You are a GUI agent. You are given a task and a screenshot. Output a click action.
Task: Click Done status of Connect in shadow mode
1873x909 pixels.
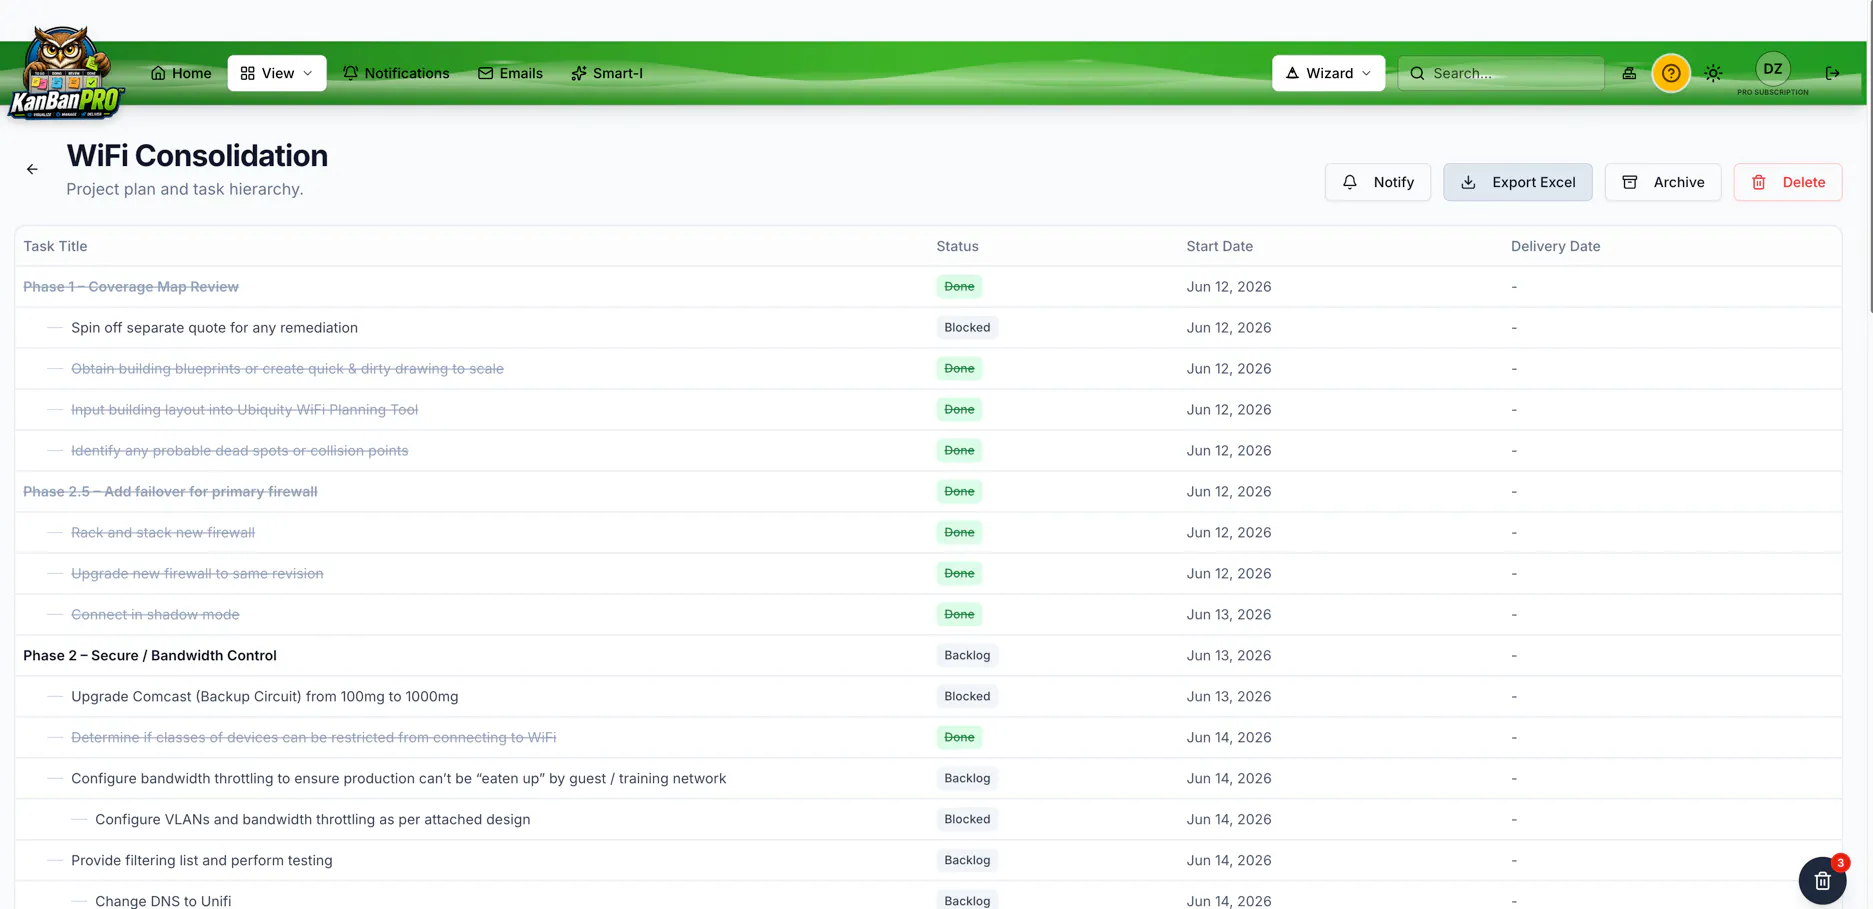coord(959,615)
